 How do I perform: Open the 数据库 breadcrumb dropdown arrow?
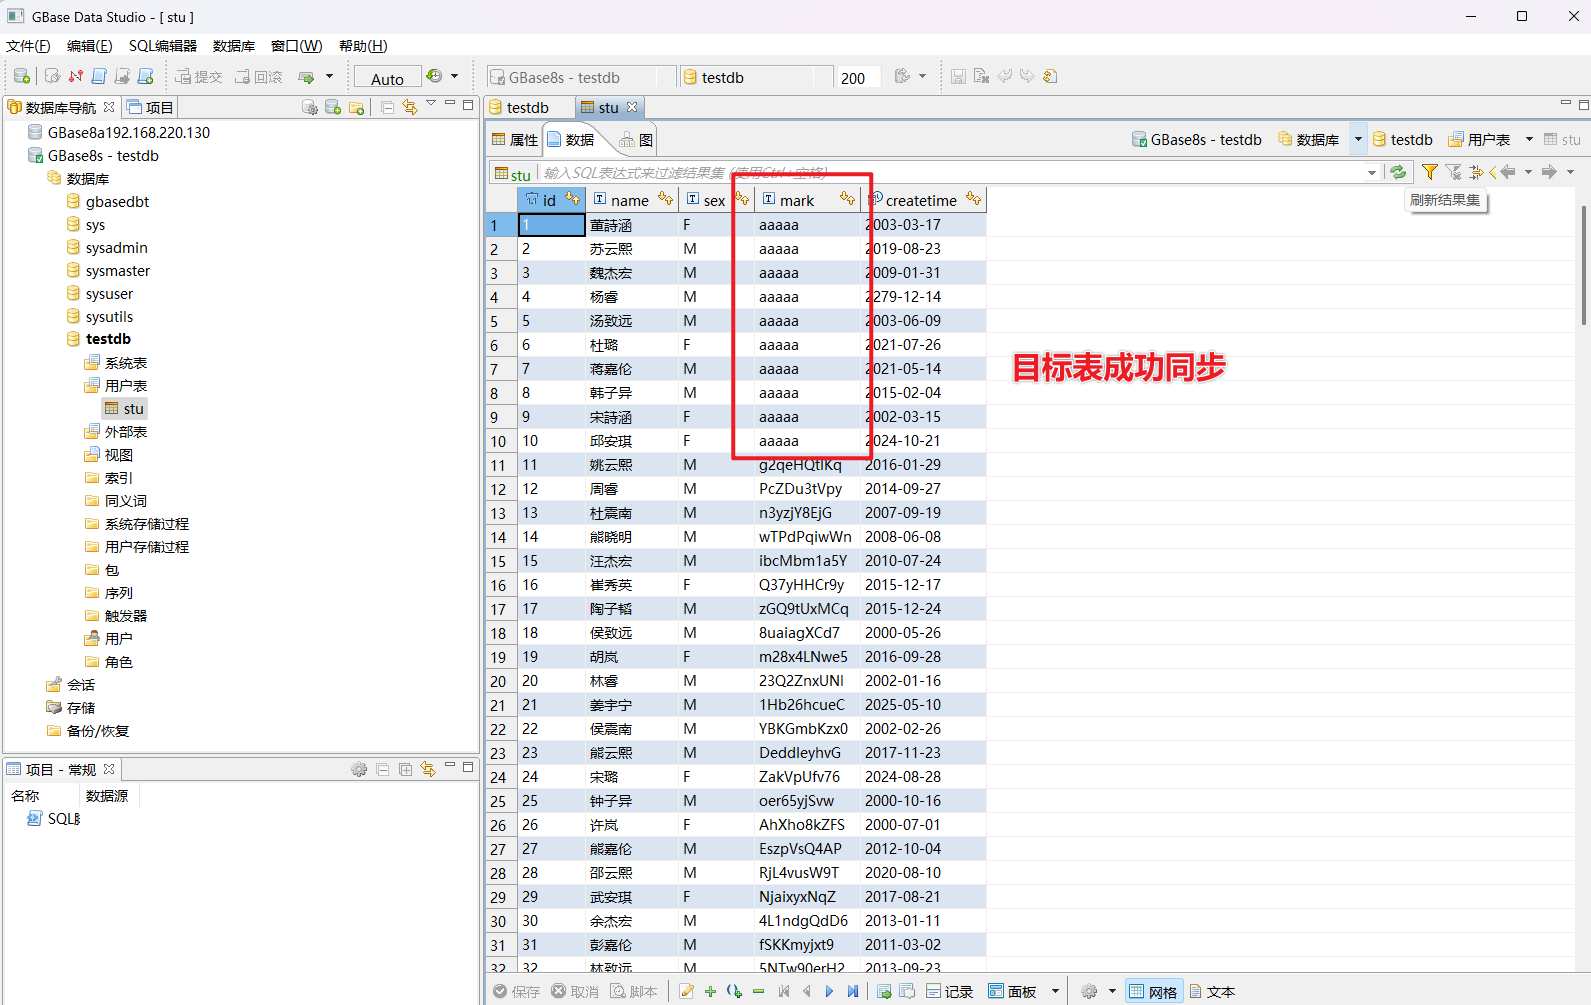[1358, 139]
